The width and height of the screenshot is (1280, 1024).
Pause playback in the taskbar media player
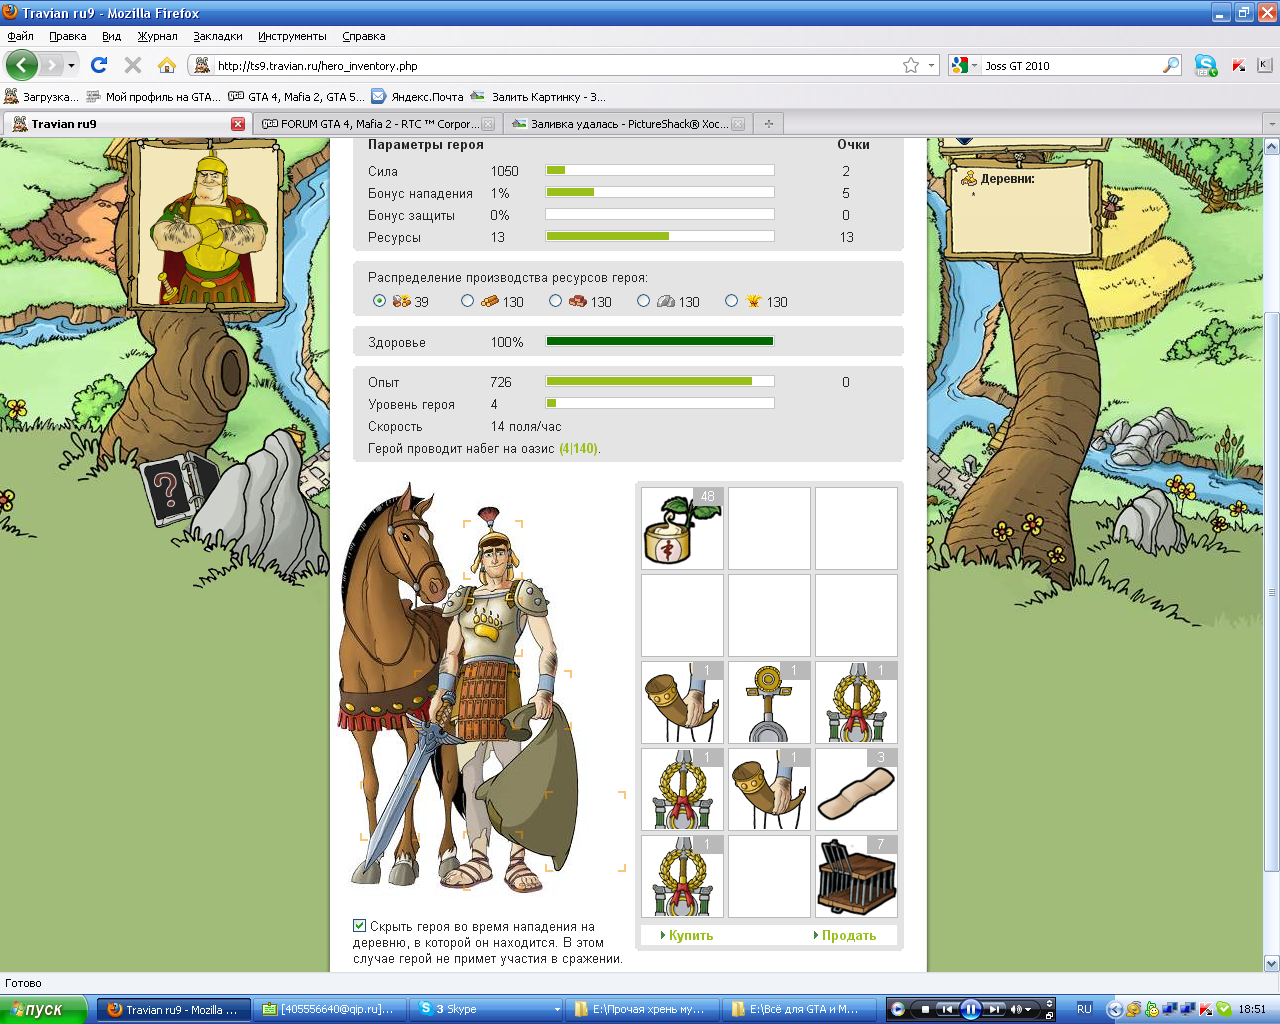pos(970,1009)
